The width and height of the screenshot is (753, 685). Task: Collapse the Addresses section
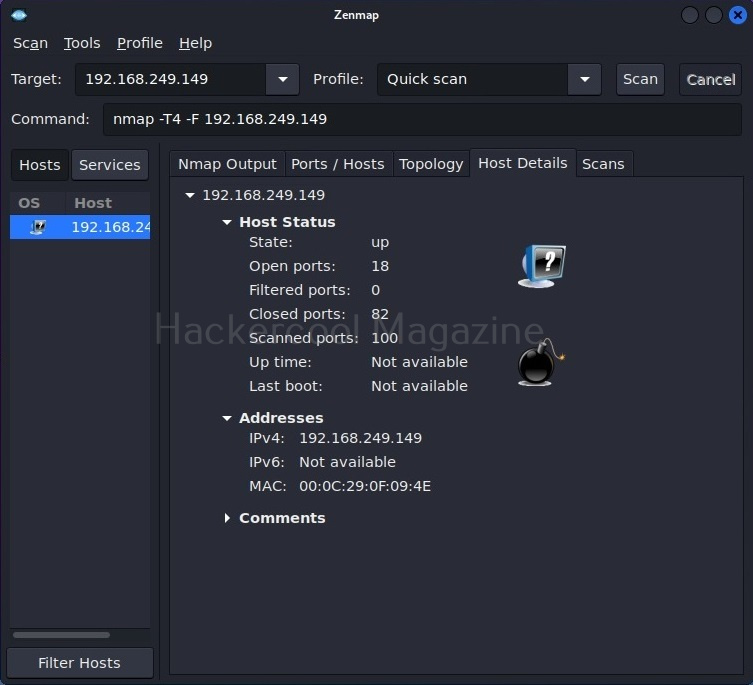(x=227, y=418)
